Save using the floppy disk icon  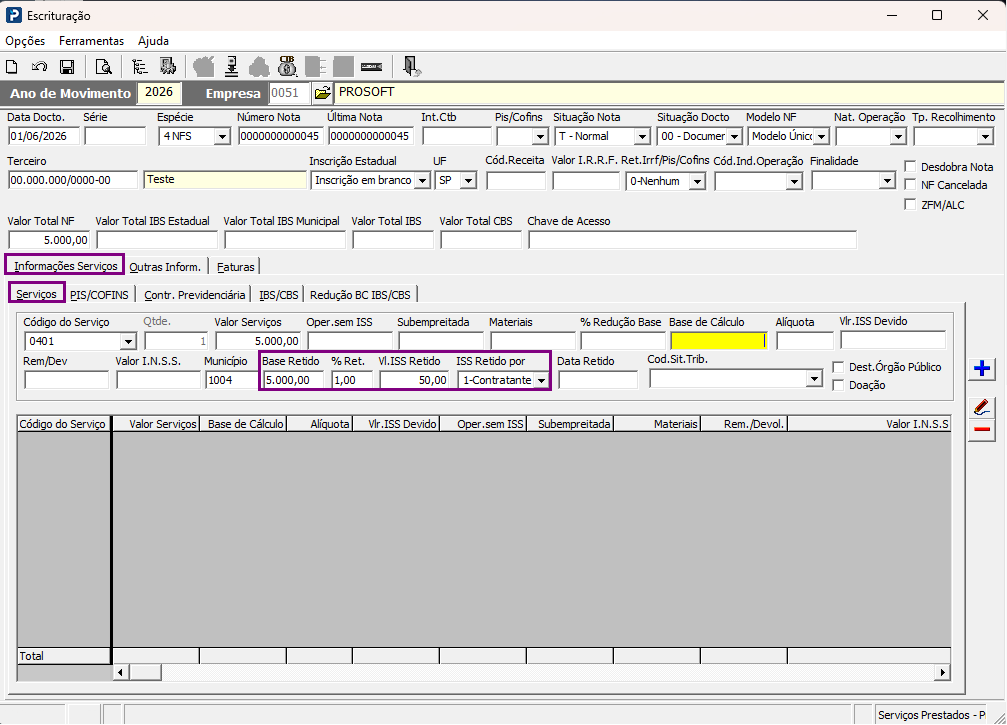point(67,67)
